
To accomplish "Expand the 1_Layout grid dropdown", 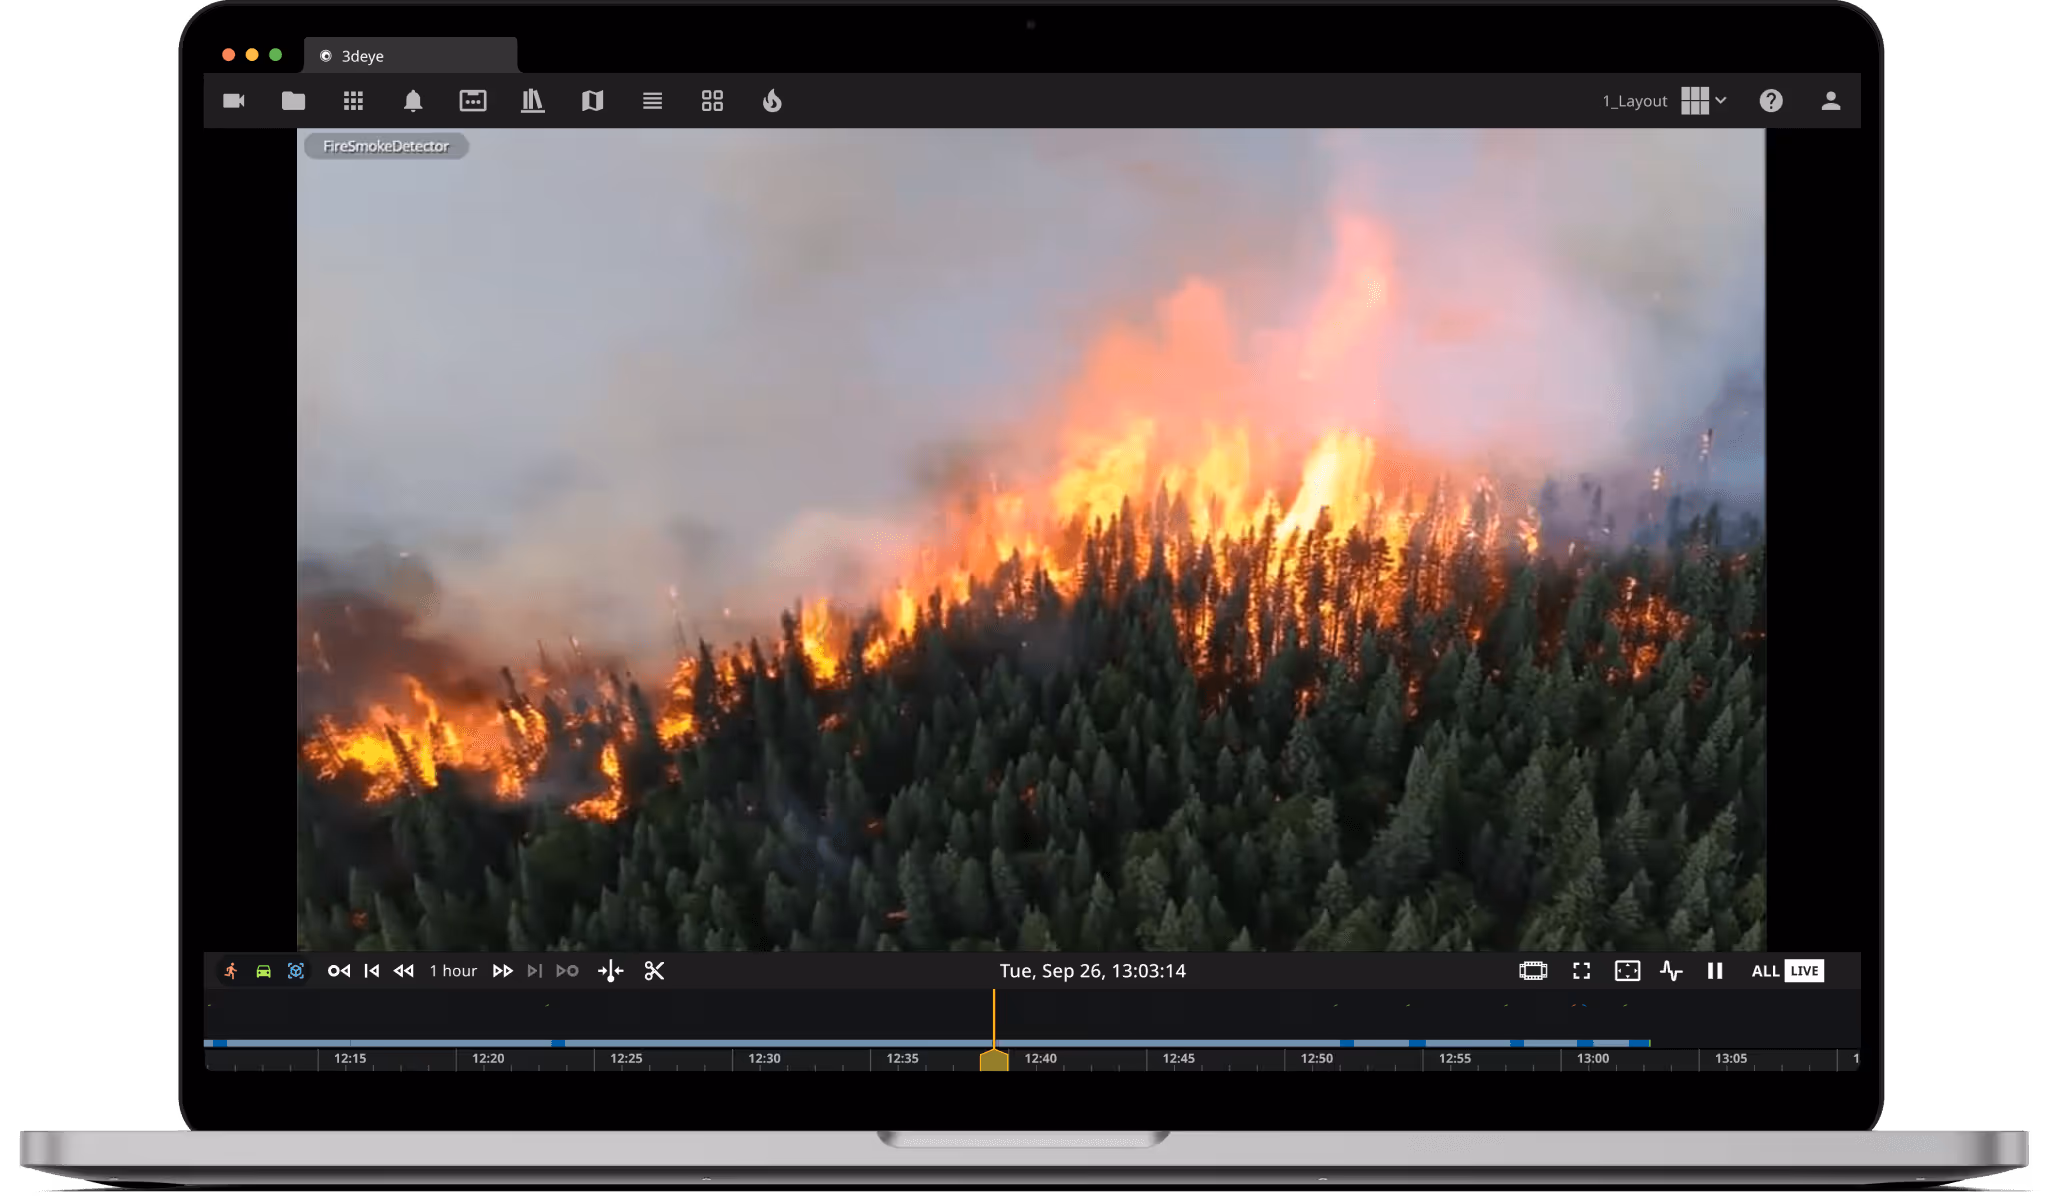I will coord(1704,101).
